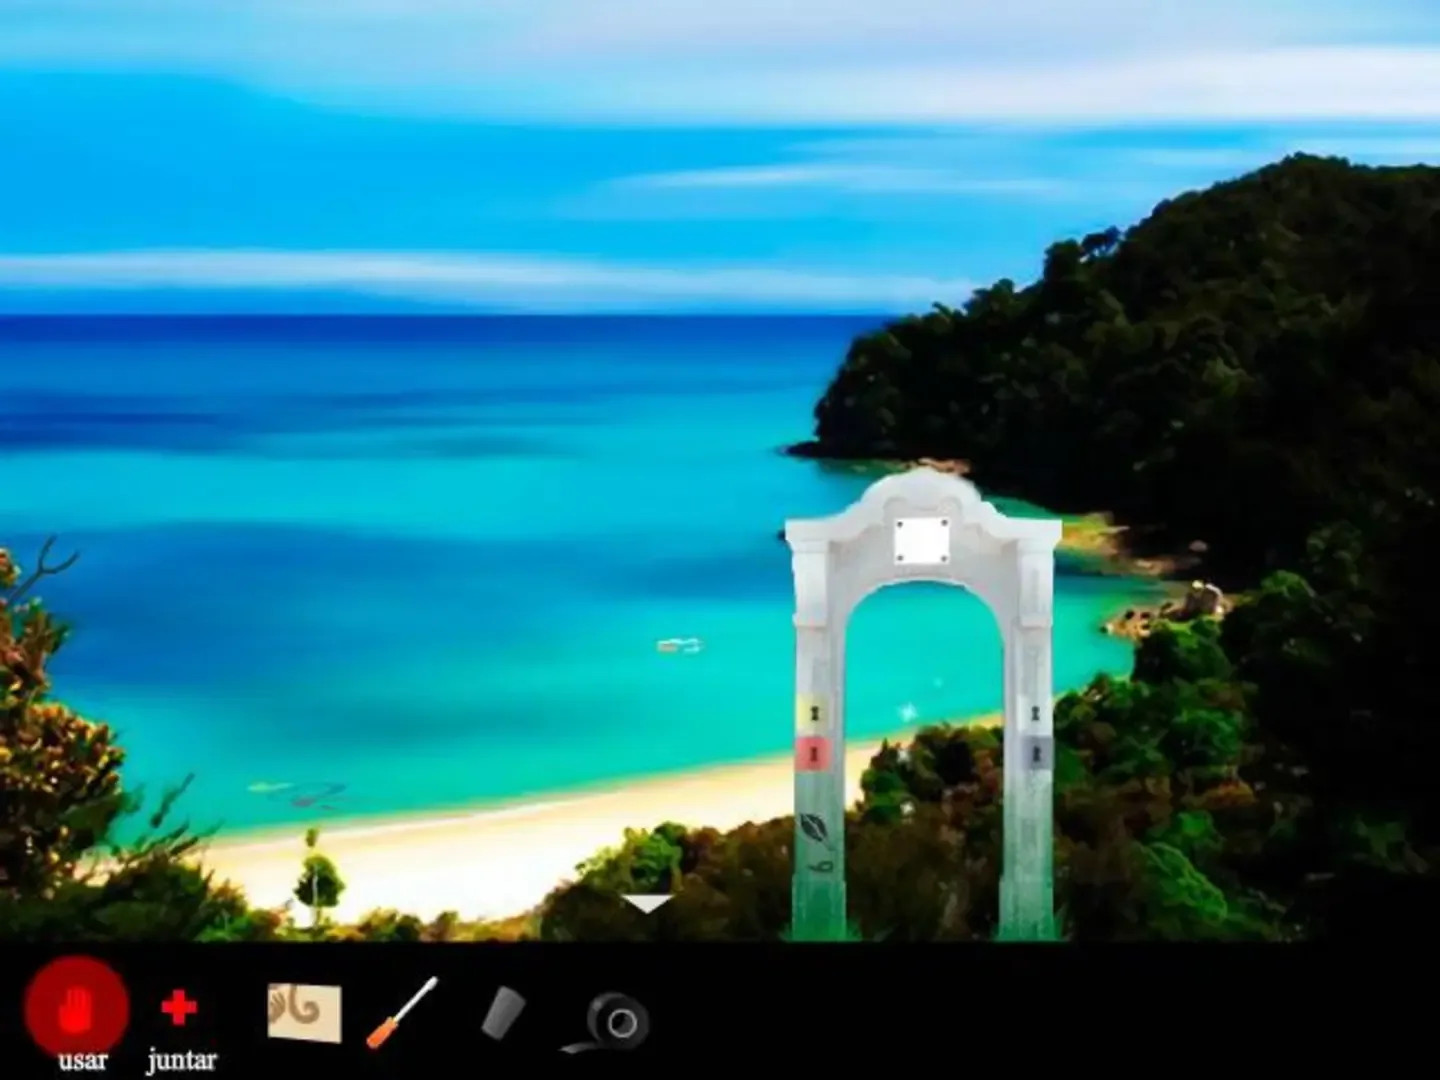
Task: Select the red plus 'juntar' action
Action: (179, 1008)
